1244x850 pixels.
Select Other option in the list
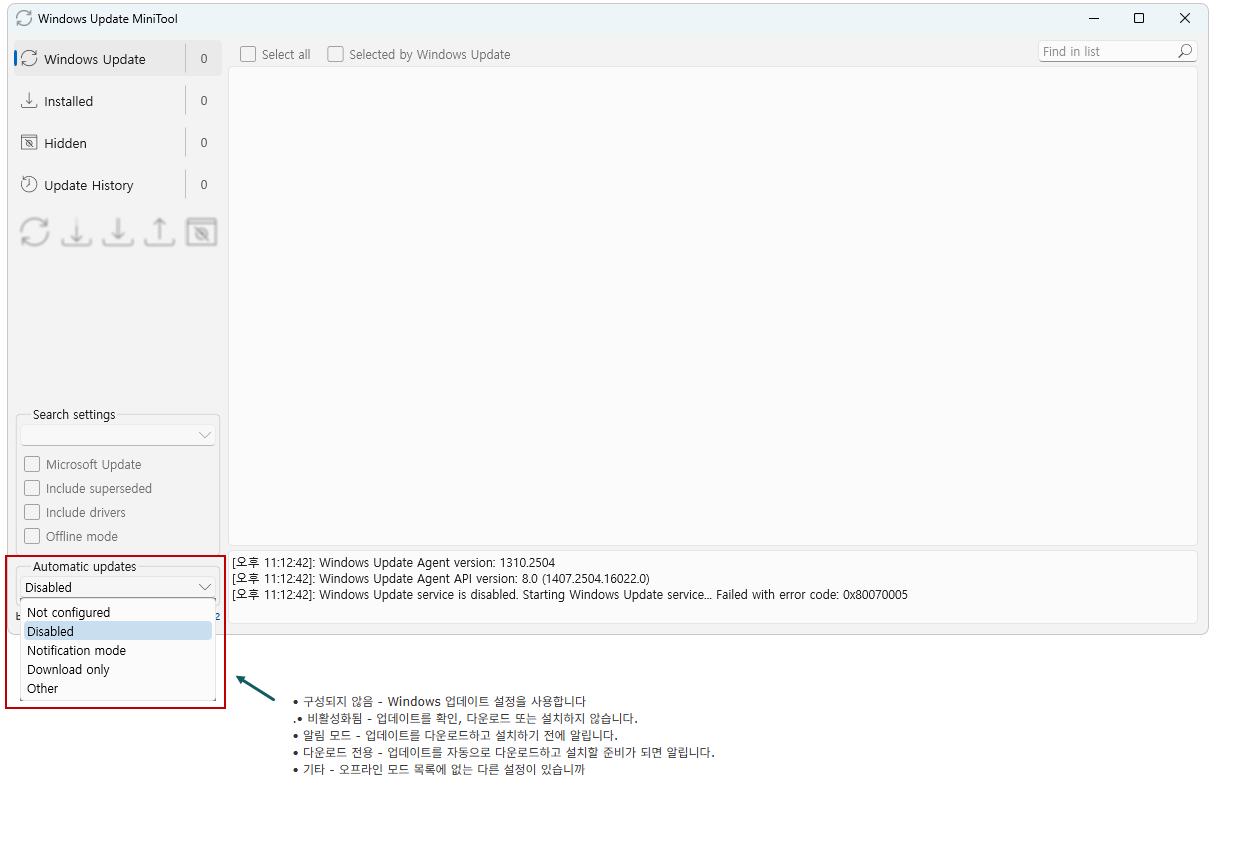click(x=118, y=688)
